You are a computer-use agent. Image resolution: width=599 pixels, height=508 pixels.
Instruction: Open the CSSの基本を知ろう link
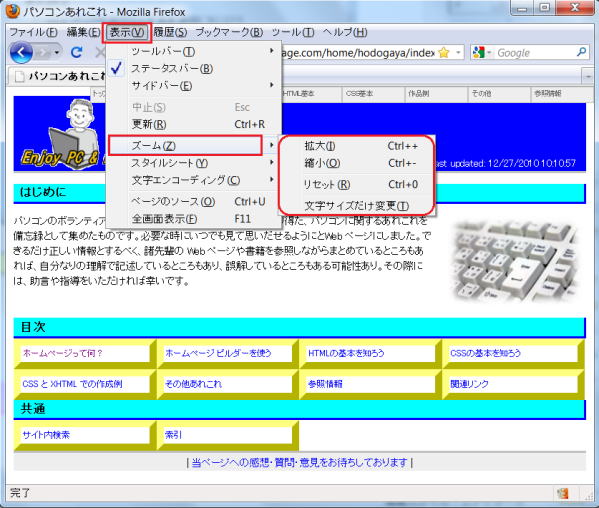[485, 353]
